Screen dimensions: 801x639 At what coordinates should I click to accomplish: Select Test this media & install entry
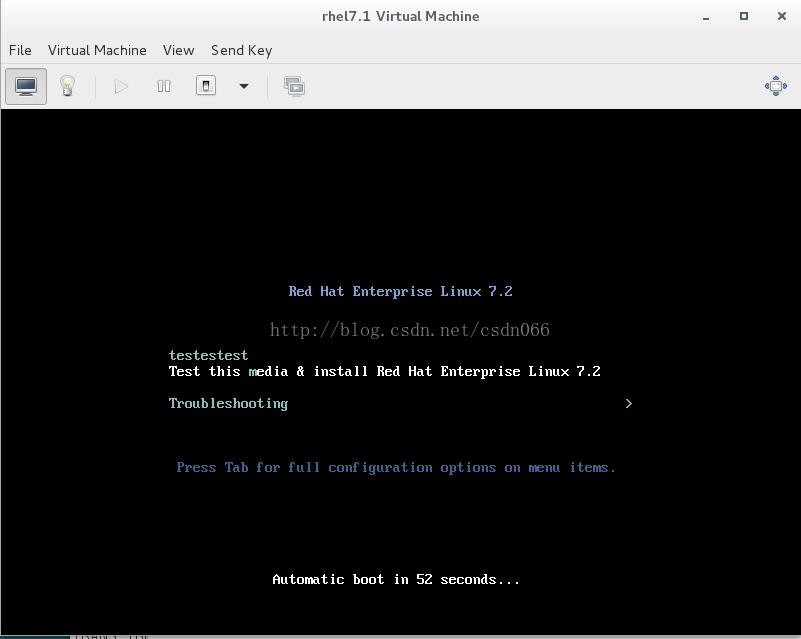[x=385, y=371]
